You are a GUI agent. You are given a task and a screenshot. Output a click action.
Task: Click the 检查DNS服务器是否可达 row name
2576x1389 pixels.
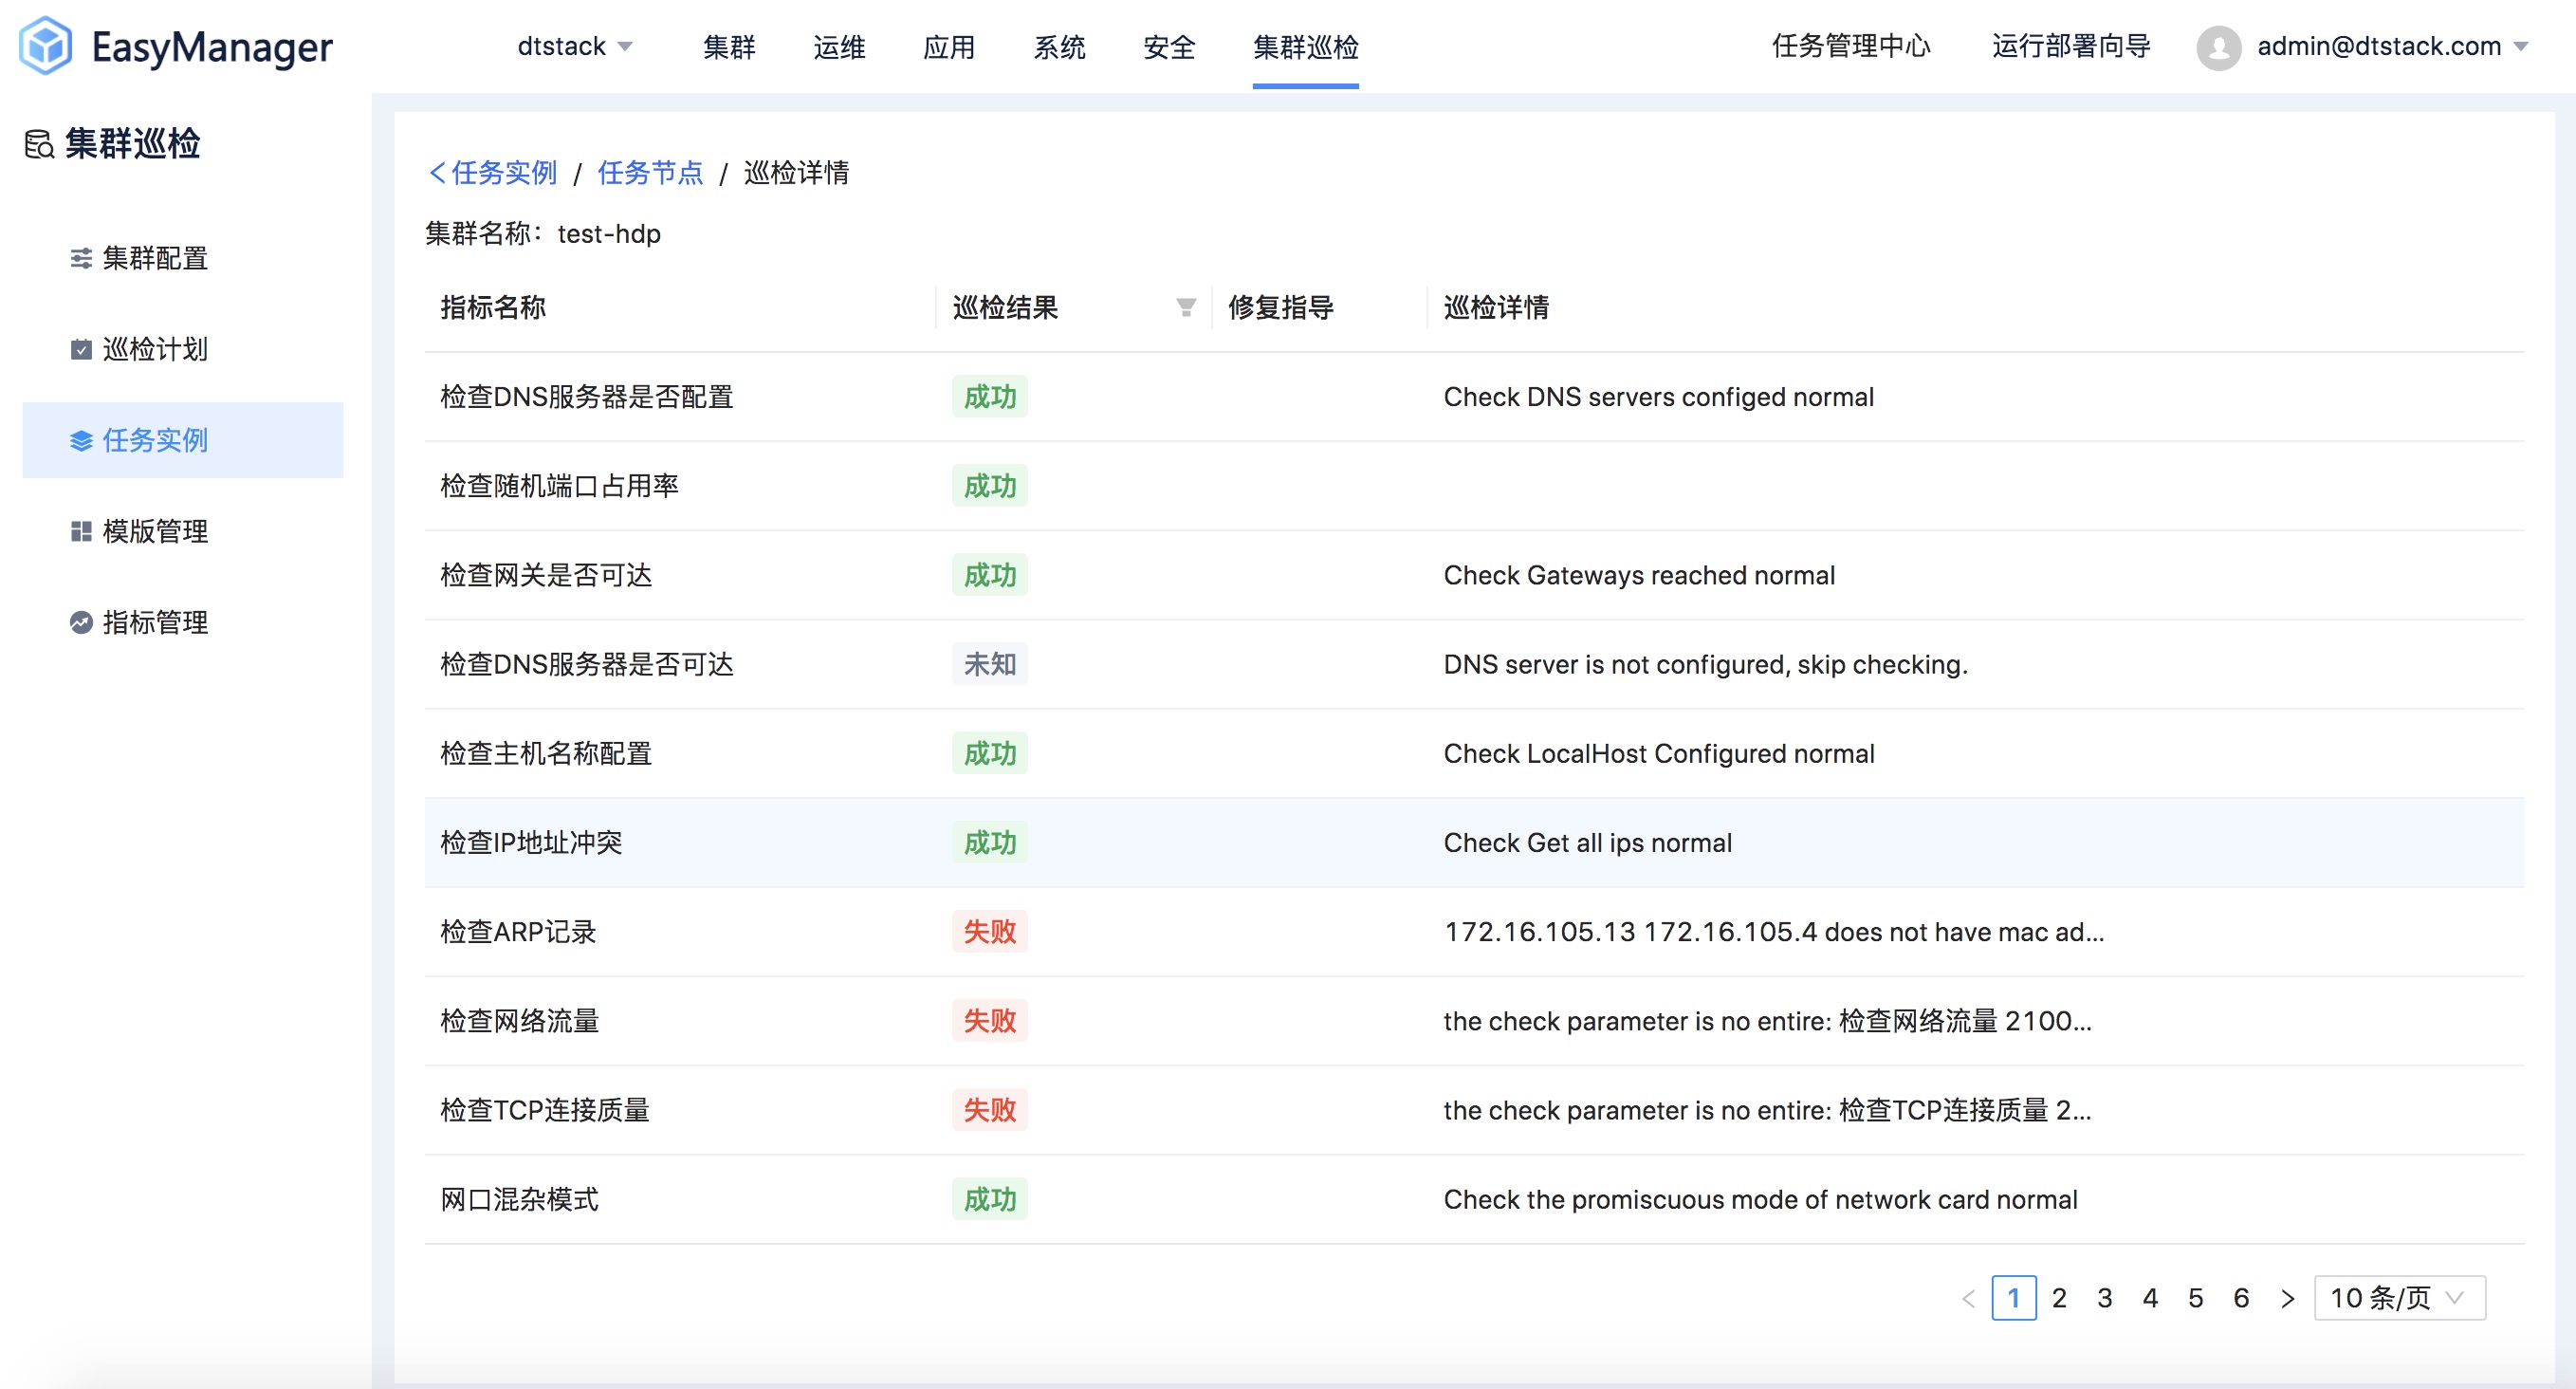587,665
